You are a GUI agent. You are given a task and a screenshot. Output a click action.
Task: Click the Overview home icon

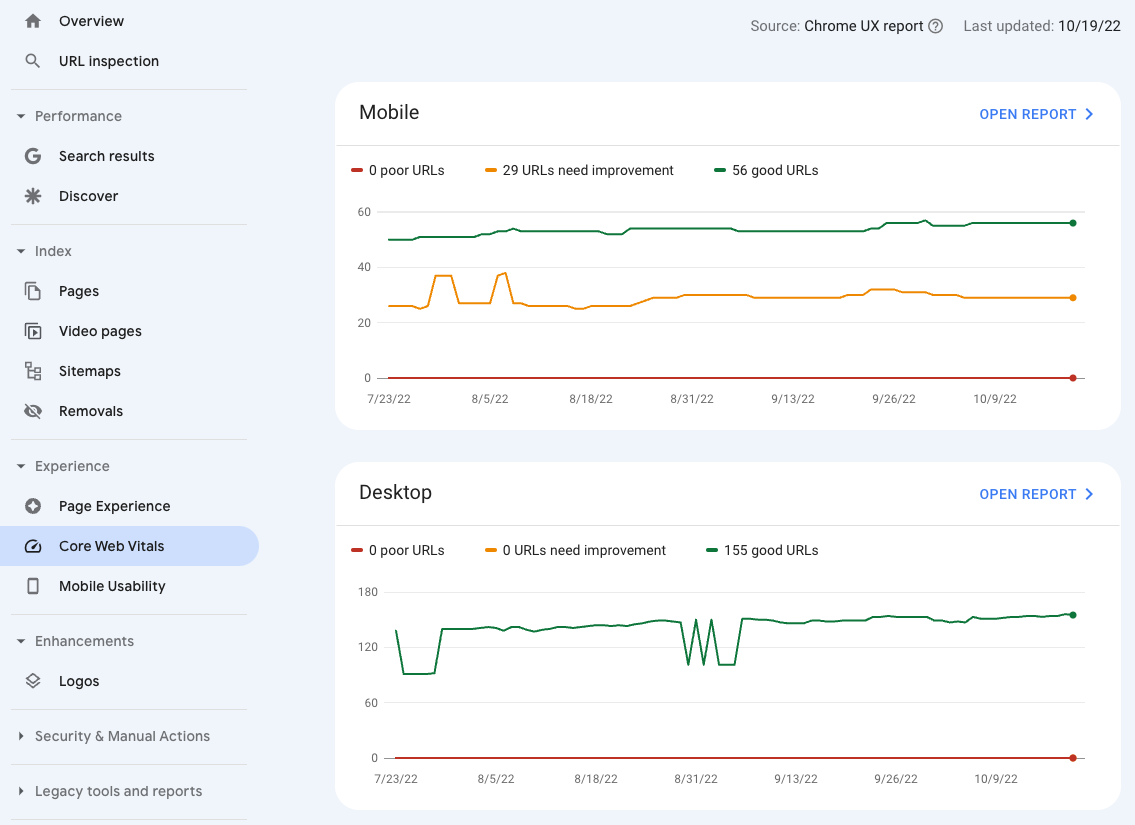[33, 21]
